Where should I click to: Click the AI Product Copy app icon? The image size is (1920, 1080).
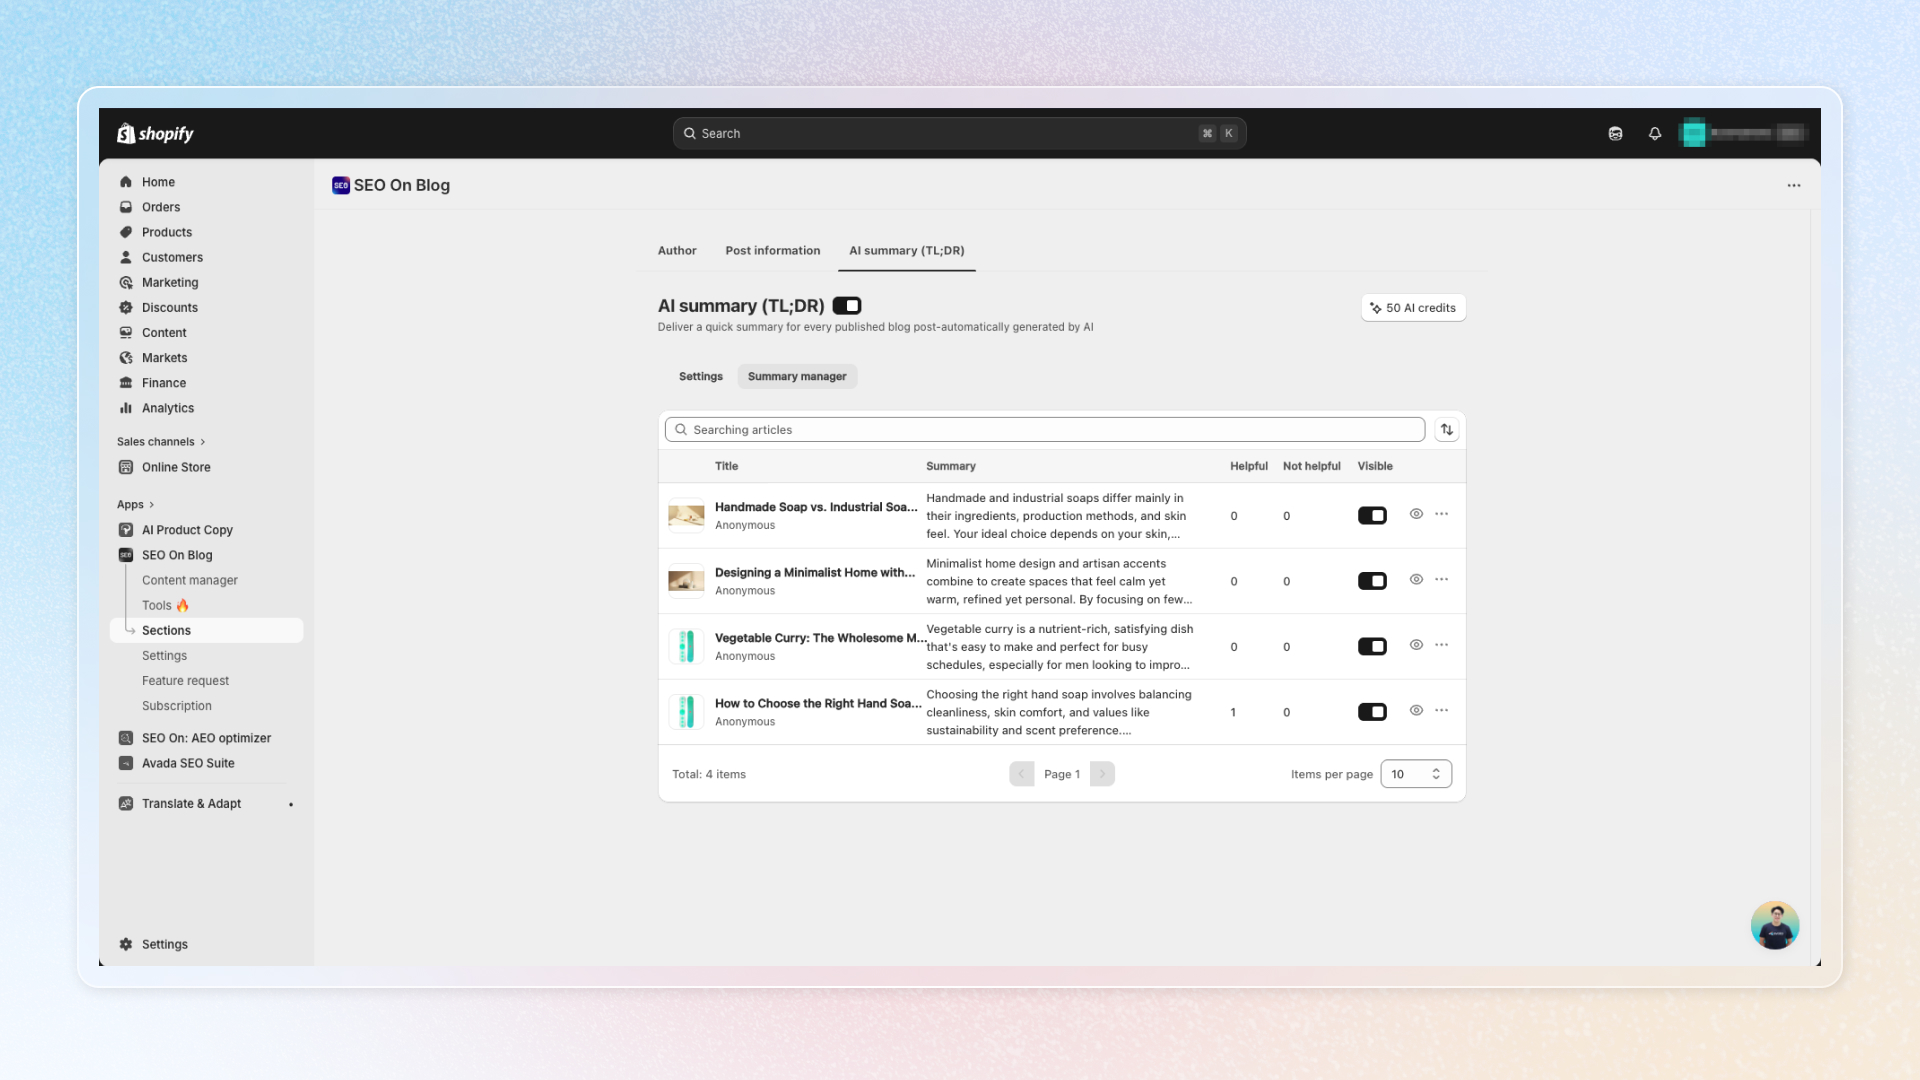[x=126, y=530]
